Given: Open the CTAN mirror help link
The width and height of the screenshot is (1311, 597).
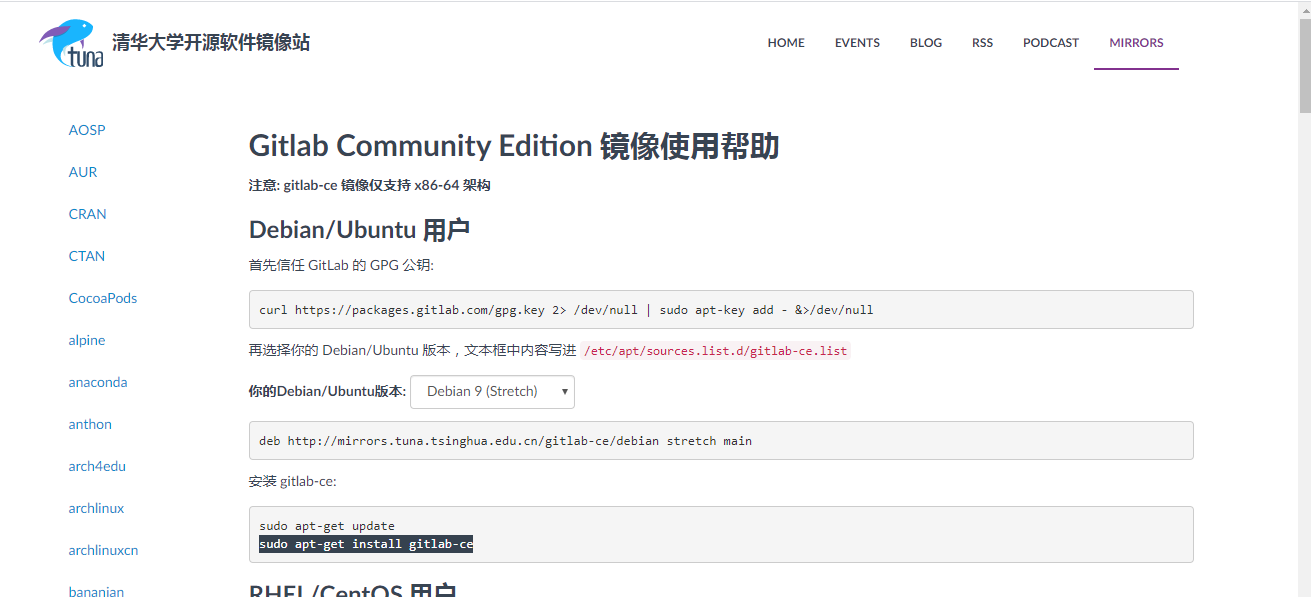Looking at the screenshot, I should click(87, 256).
